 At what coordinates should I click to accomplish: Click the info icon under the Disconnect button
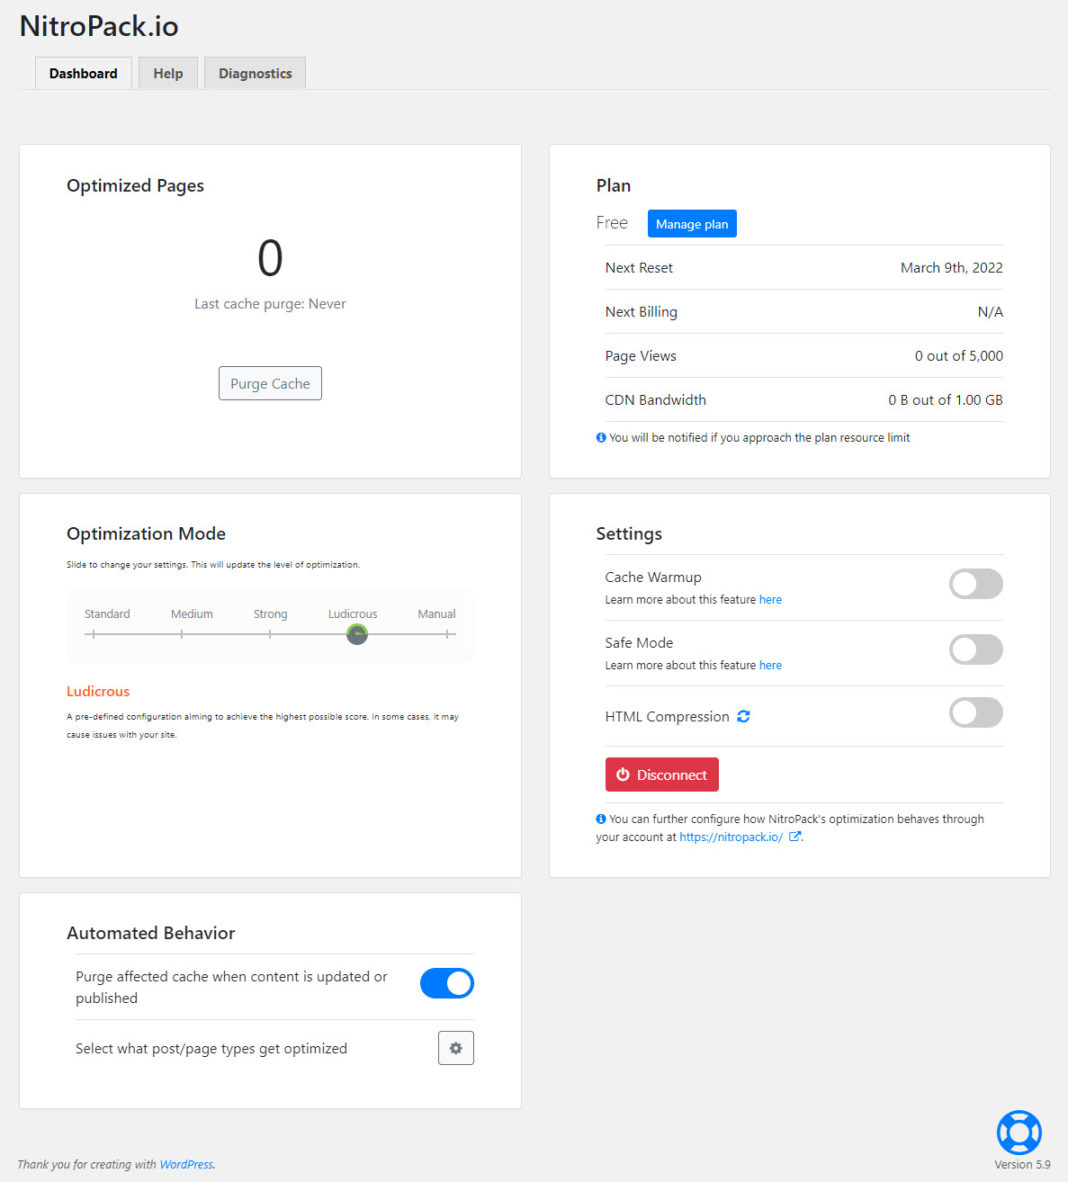pos(600,818)
